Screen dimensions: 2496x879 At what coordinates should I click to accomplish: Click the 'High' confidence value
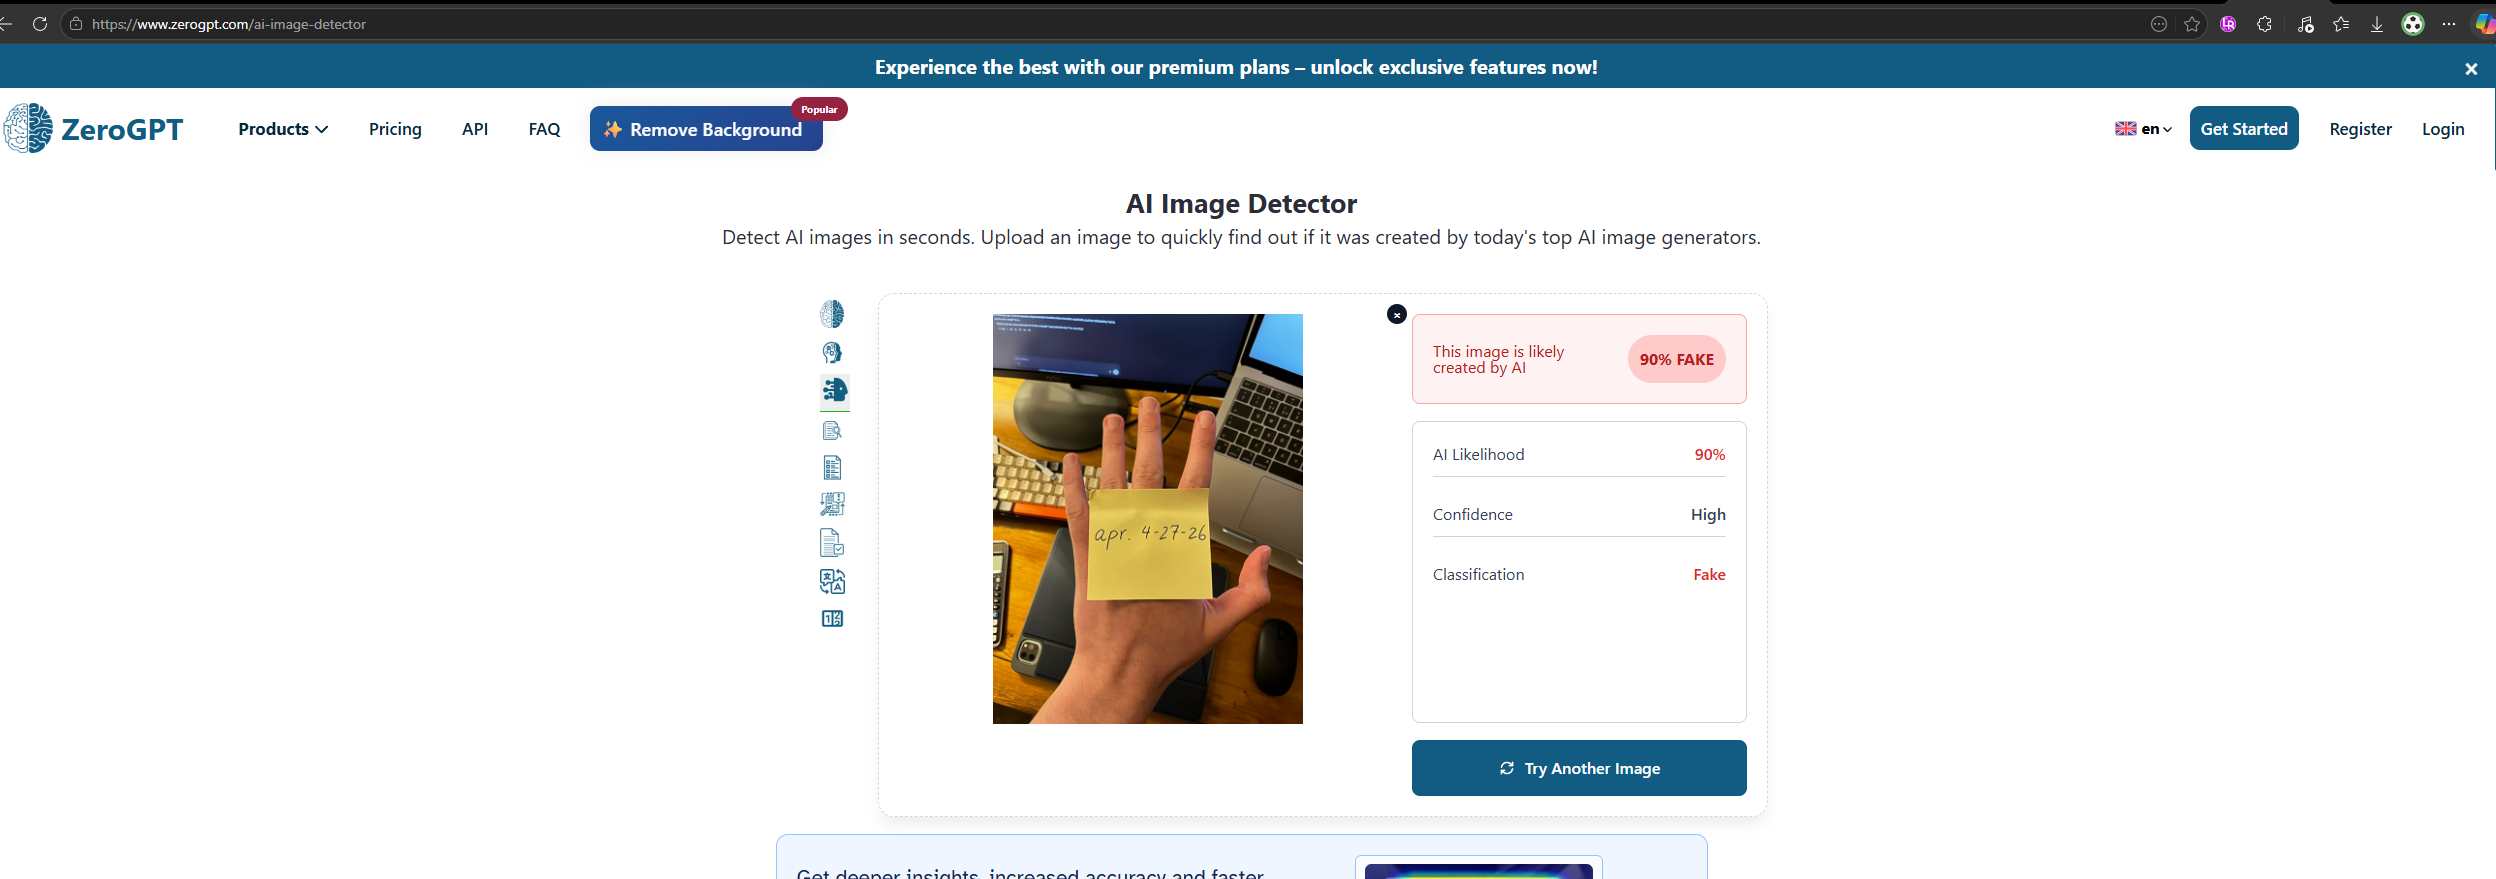click(1708, 514)
